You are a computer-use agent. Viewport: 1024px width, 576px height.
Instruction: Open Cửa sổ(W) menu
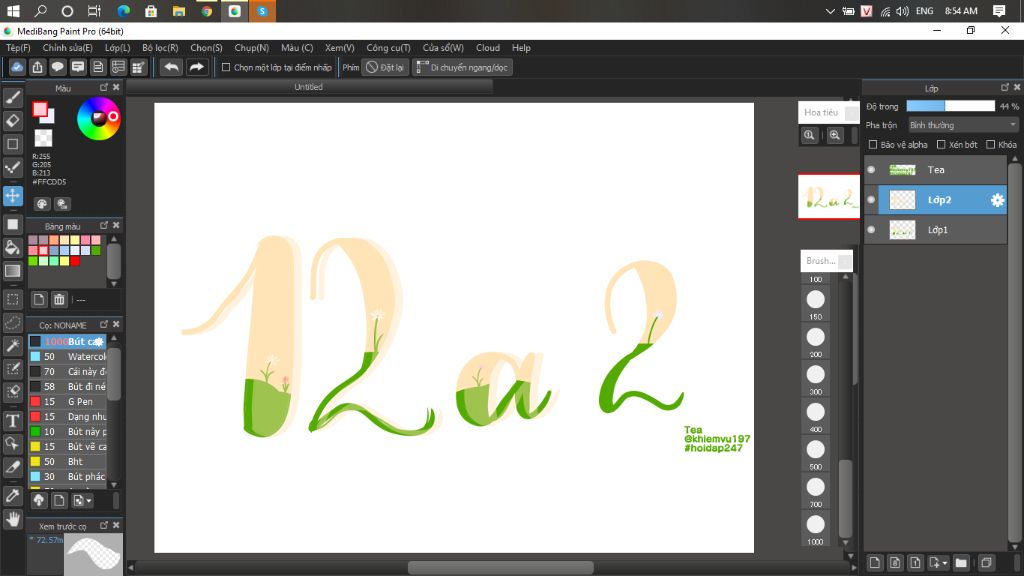point(443,48)
